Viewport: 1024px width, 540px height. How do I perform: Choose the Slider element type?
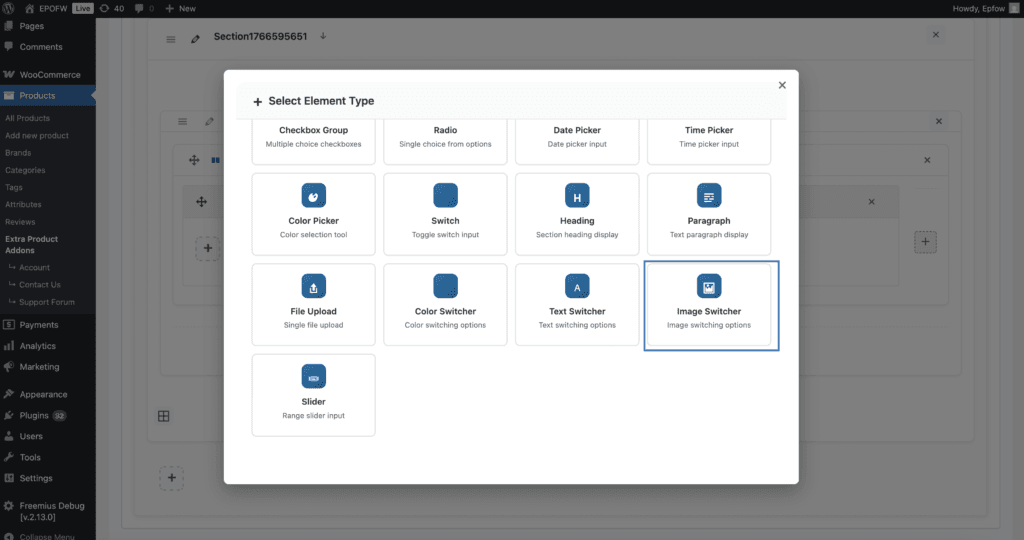pos(314,394)
